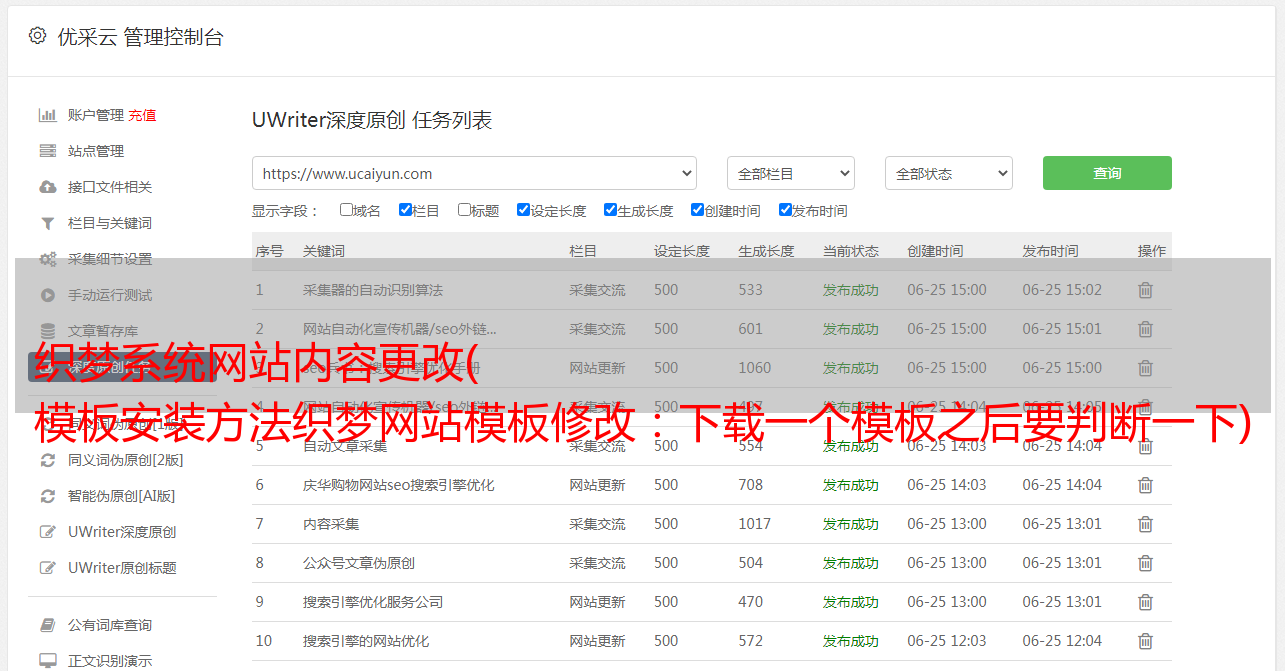This screenshot has width=1285, height=671.
Task: Click the 发布时间 column header
Action: pos(1050,251)
